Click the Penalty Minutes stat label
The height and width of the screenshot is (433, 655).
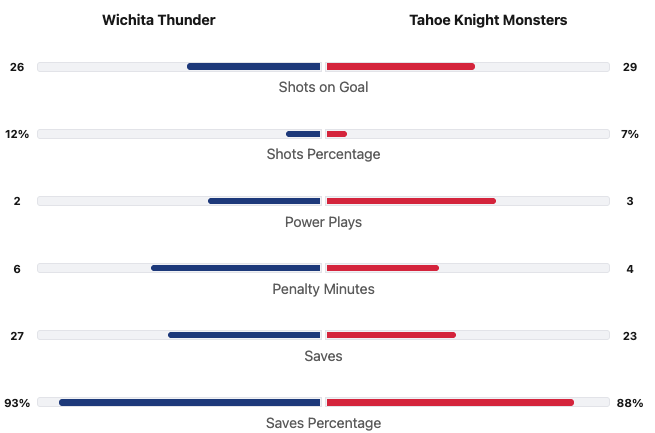coord(323,289)
